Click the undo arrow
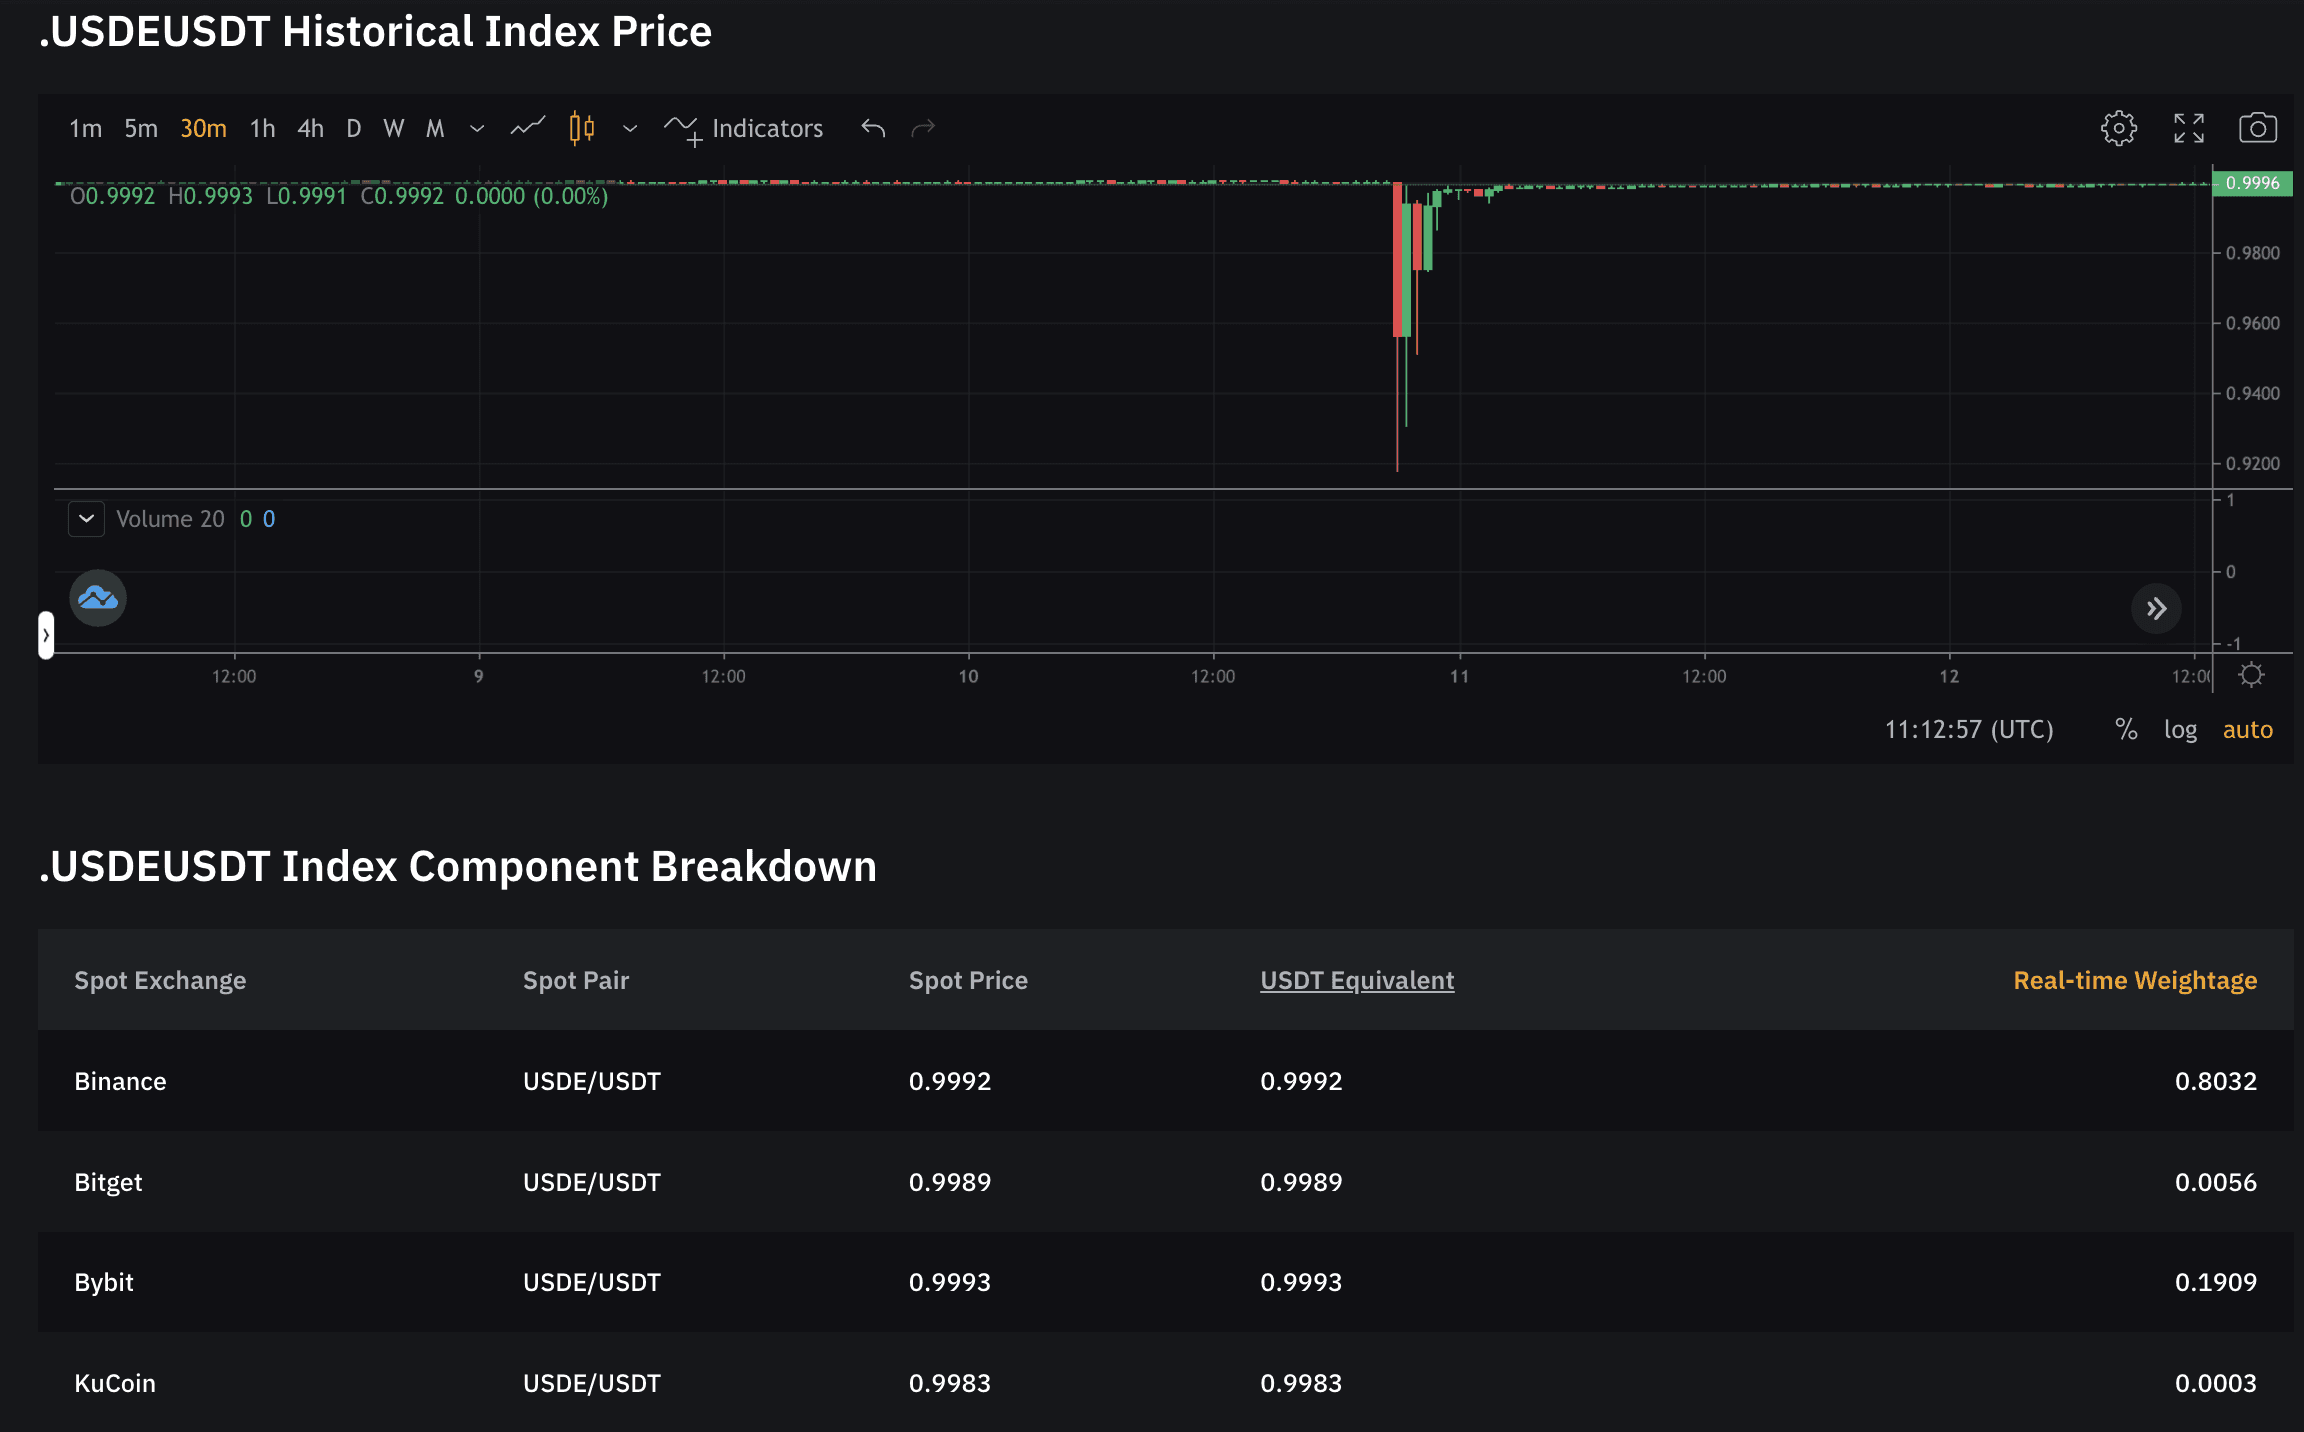 (x=873, y=128)
